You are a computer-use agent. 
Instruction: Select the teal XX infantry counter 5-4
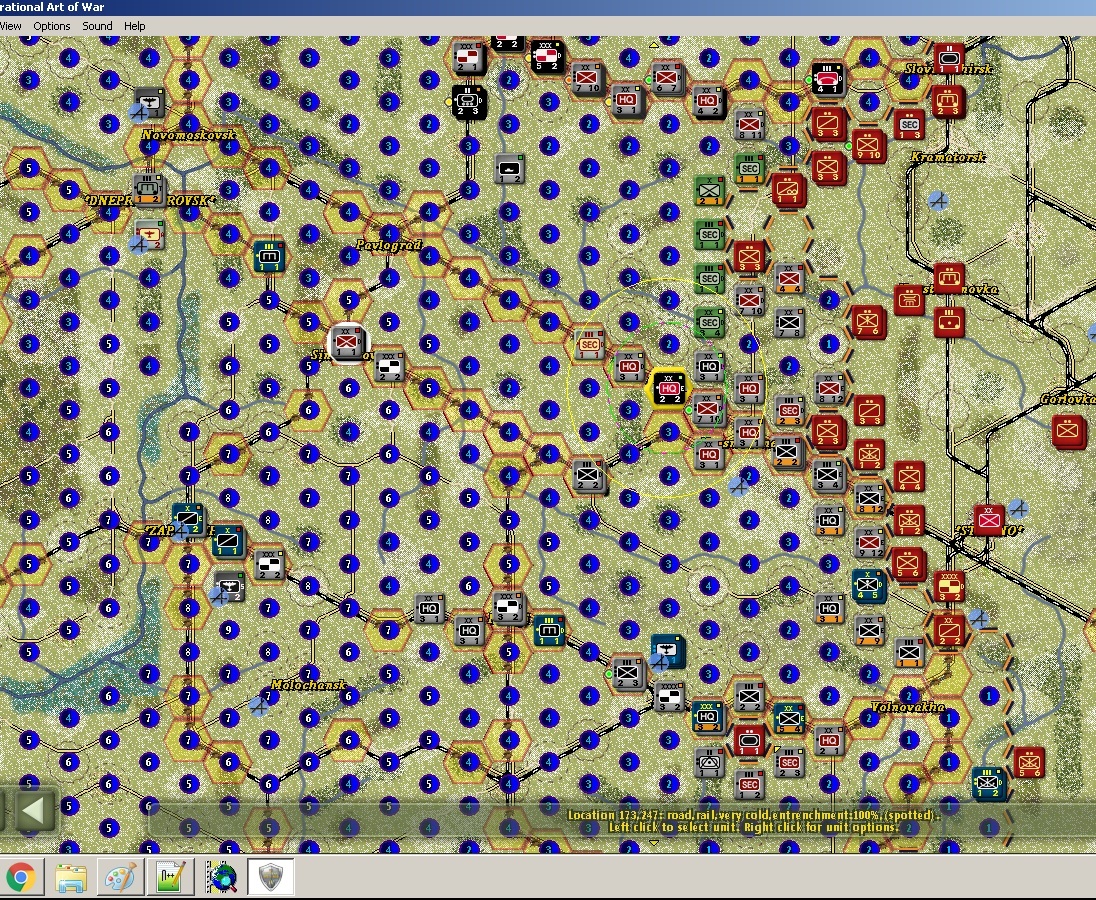(x=789, y=718)
